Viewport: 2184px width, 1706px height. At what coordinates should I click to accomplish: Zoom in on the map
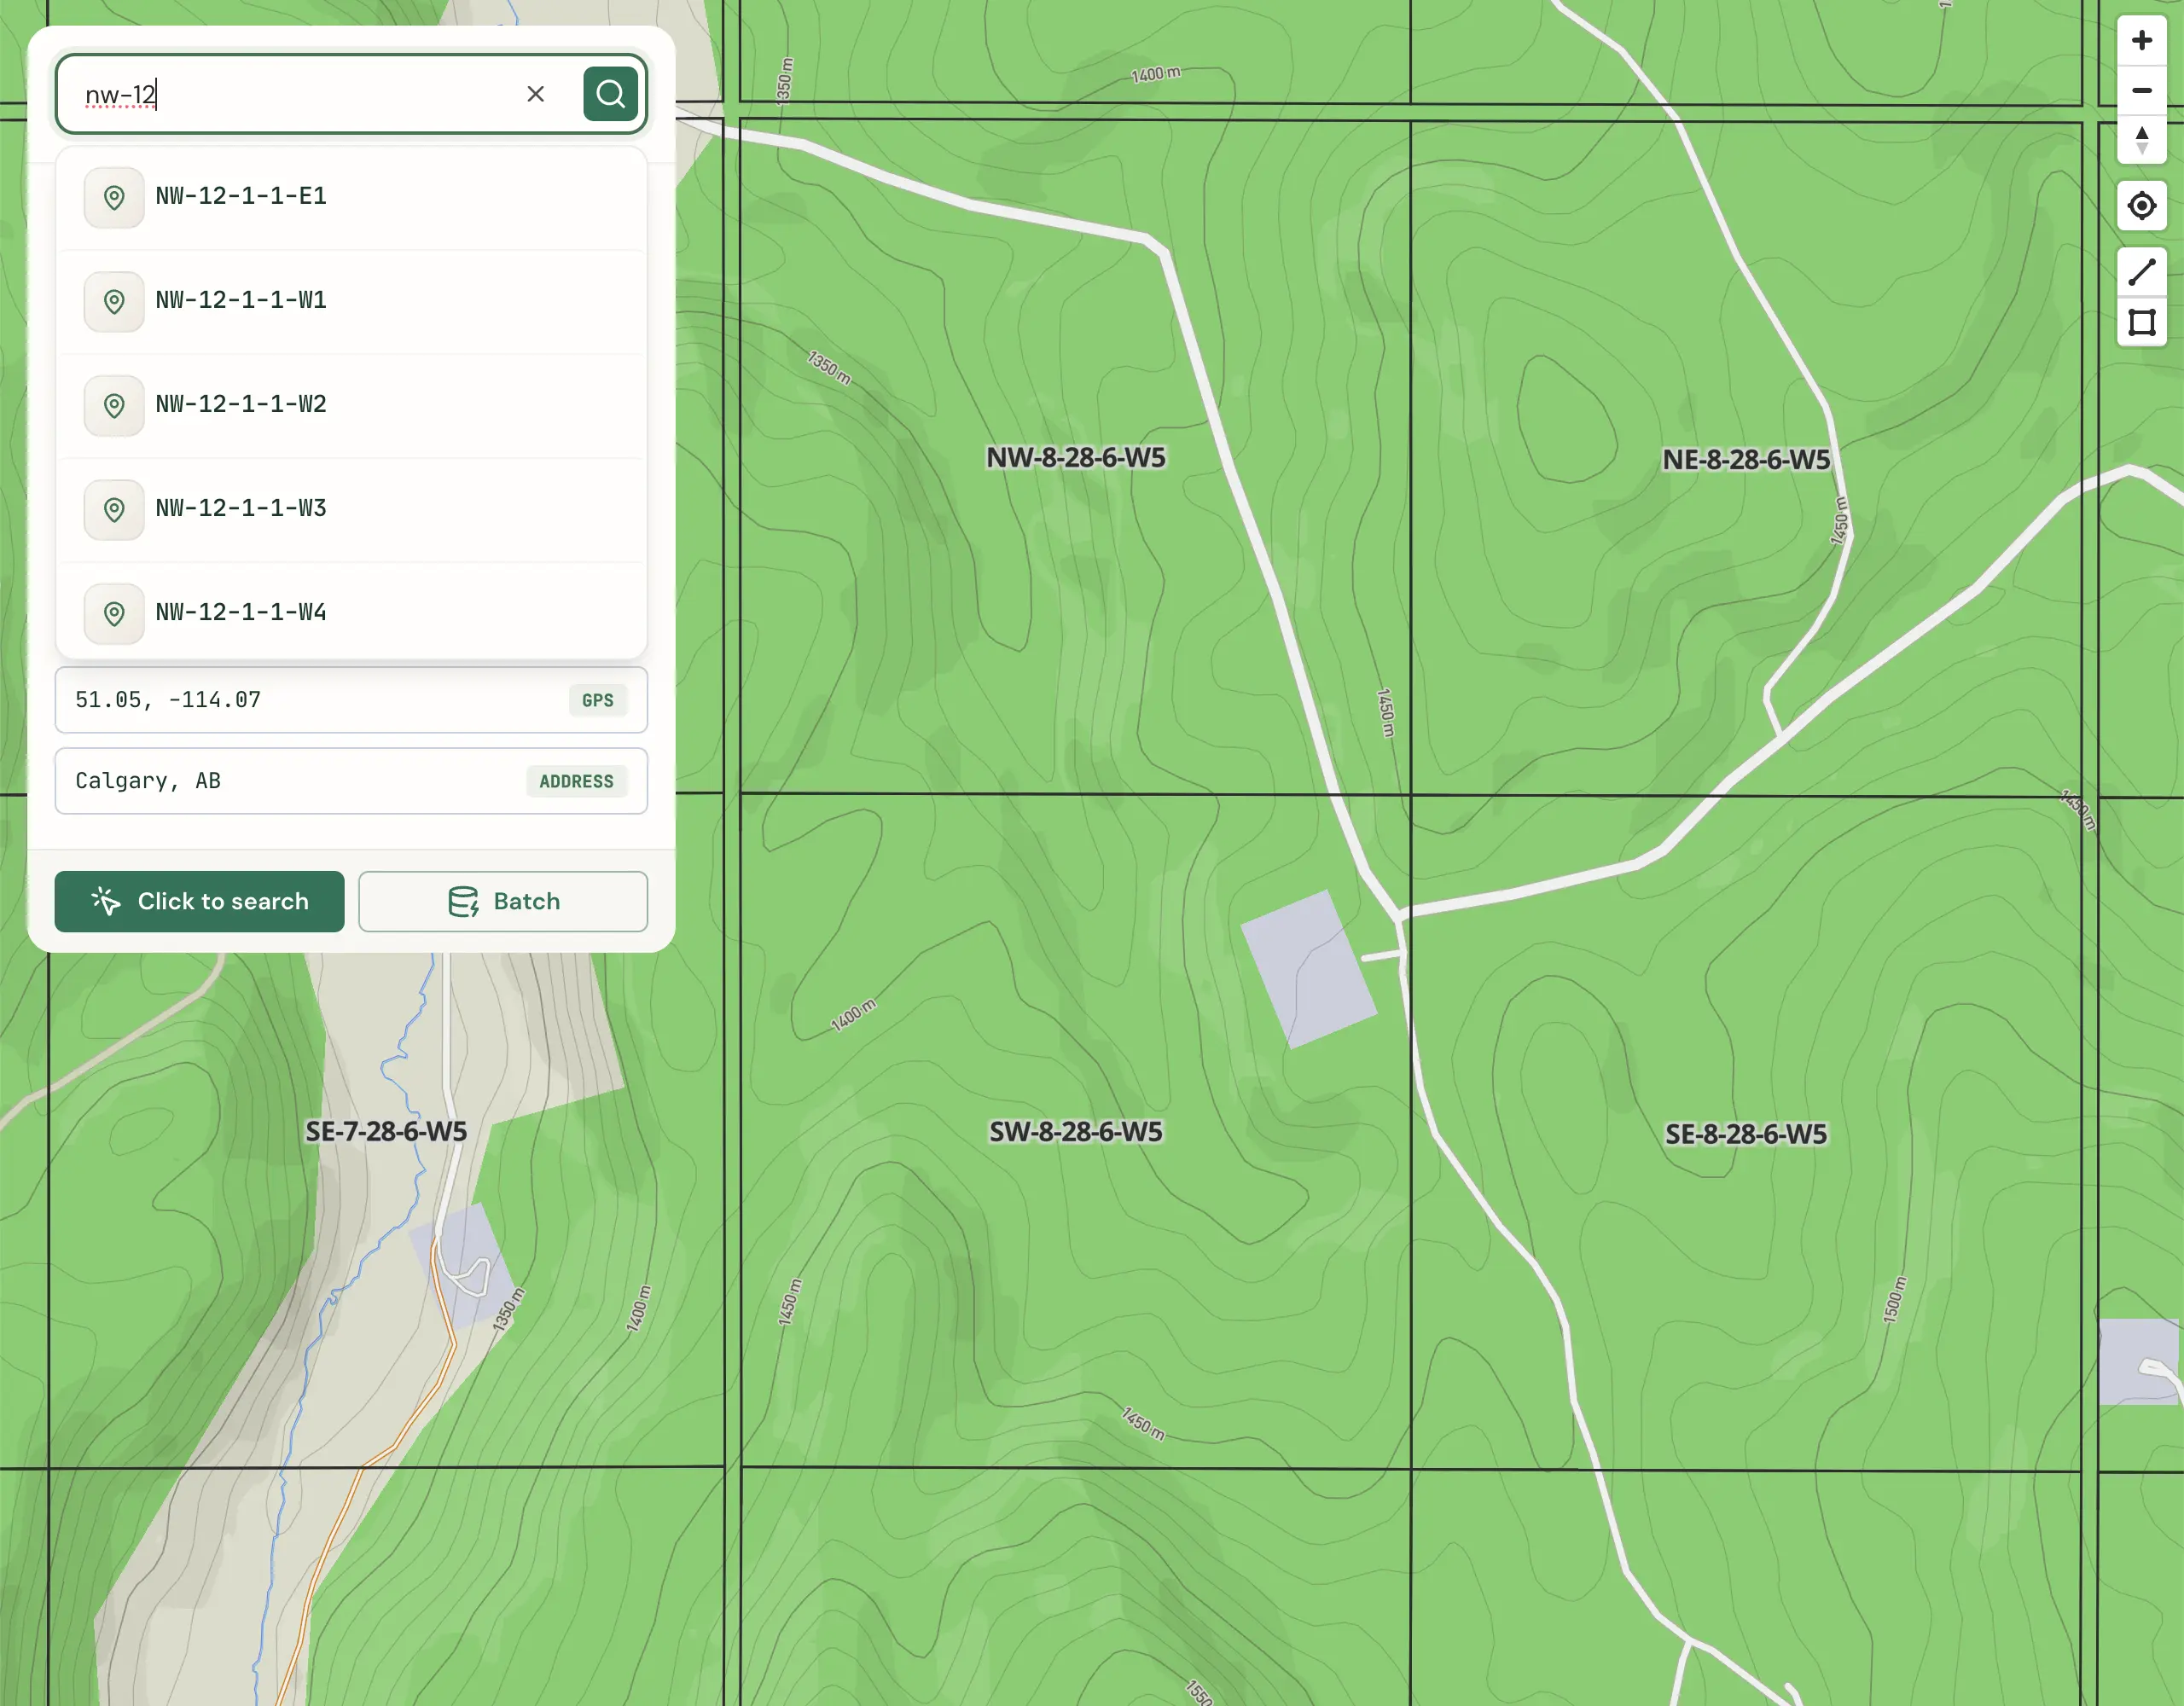(2141, 41)
